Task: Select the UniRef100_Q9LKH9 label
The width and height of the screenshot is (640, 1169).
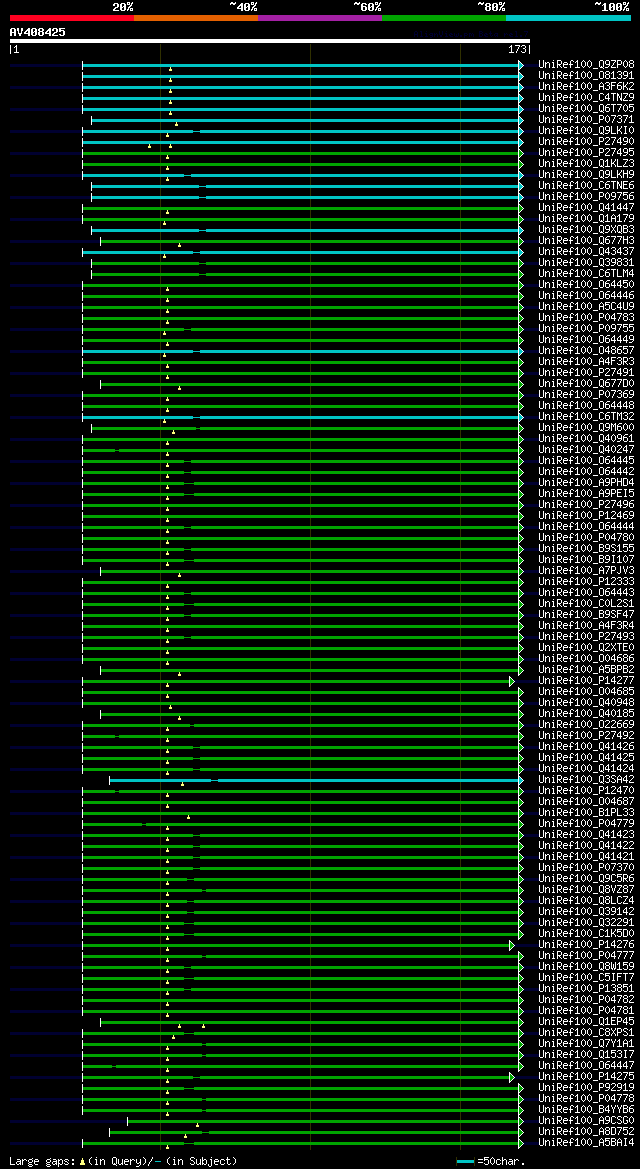Action: click(x=586, y=175)
